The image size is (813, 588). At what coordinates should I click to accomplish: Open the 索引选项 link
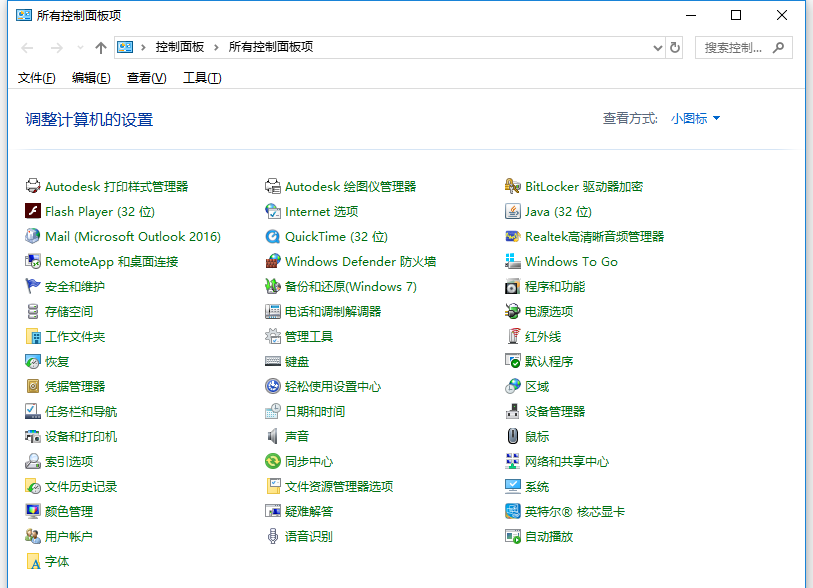coord(68,461)
